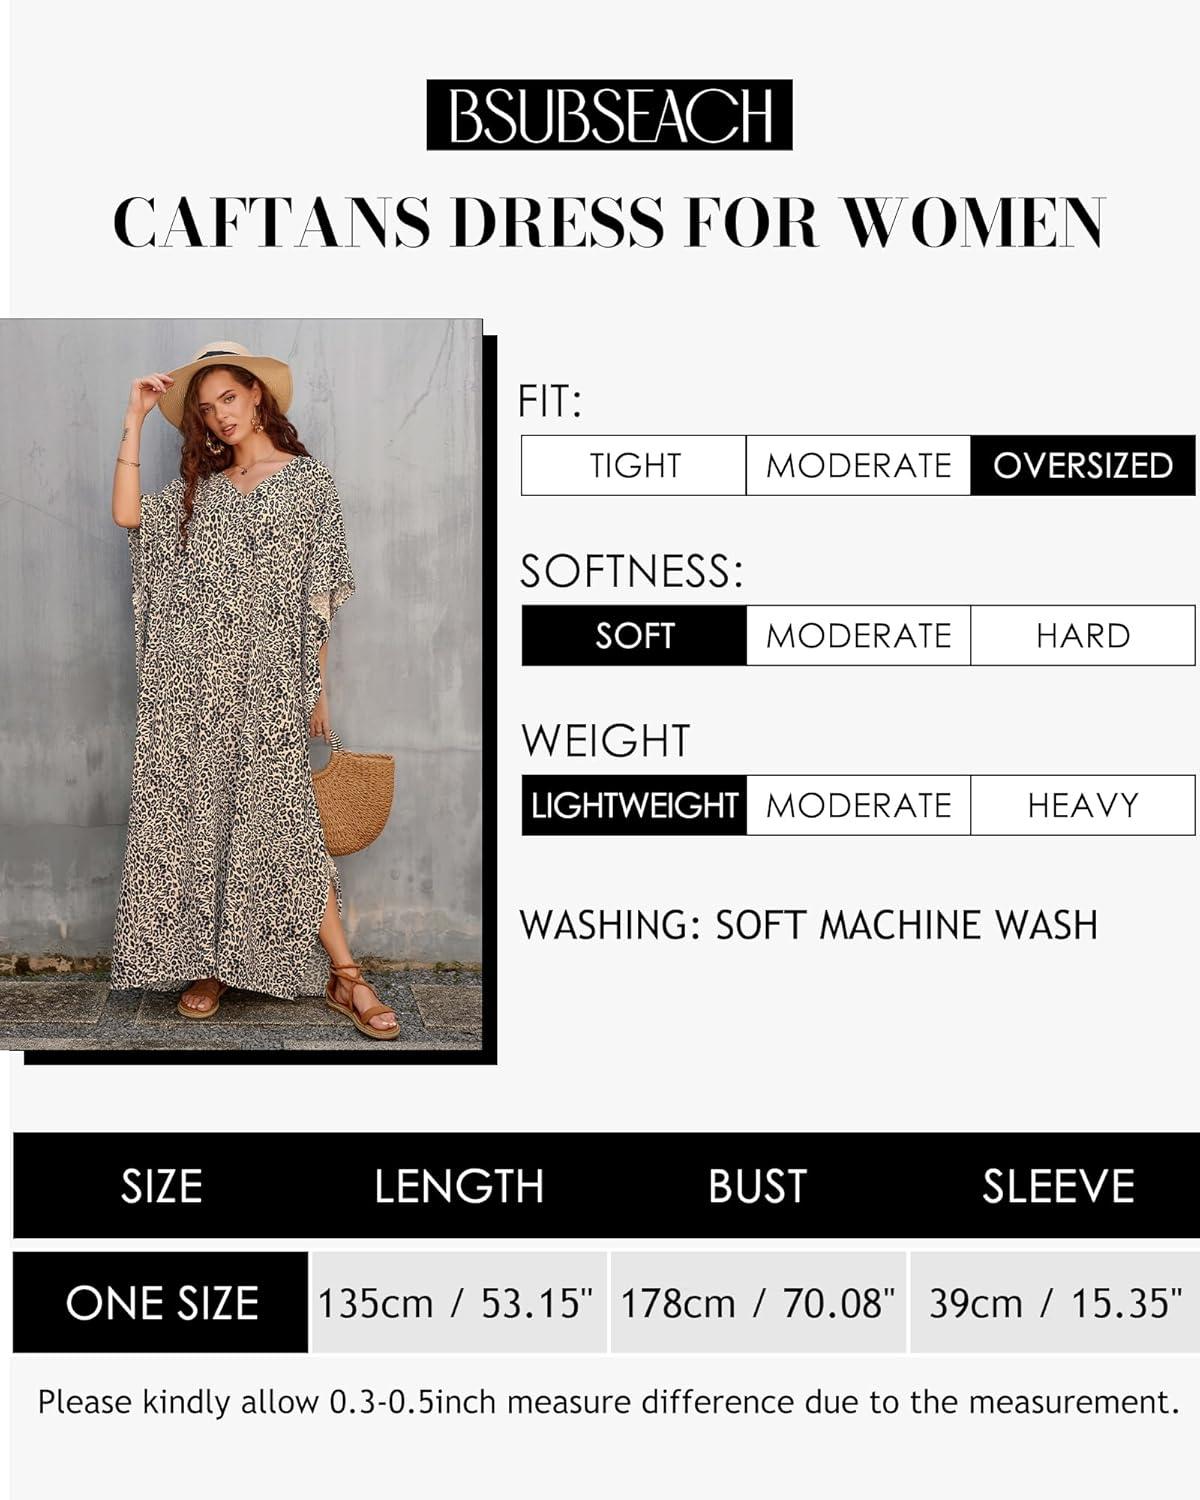This screenshot has height=1500, width=1200.
Task: Choose SOFT in the softness row
Action: (634, 635)
